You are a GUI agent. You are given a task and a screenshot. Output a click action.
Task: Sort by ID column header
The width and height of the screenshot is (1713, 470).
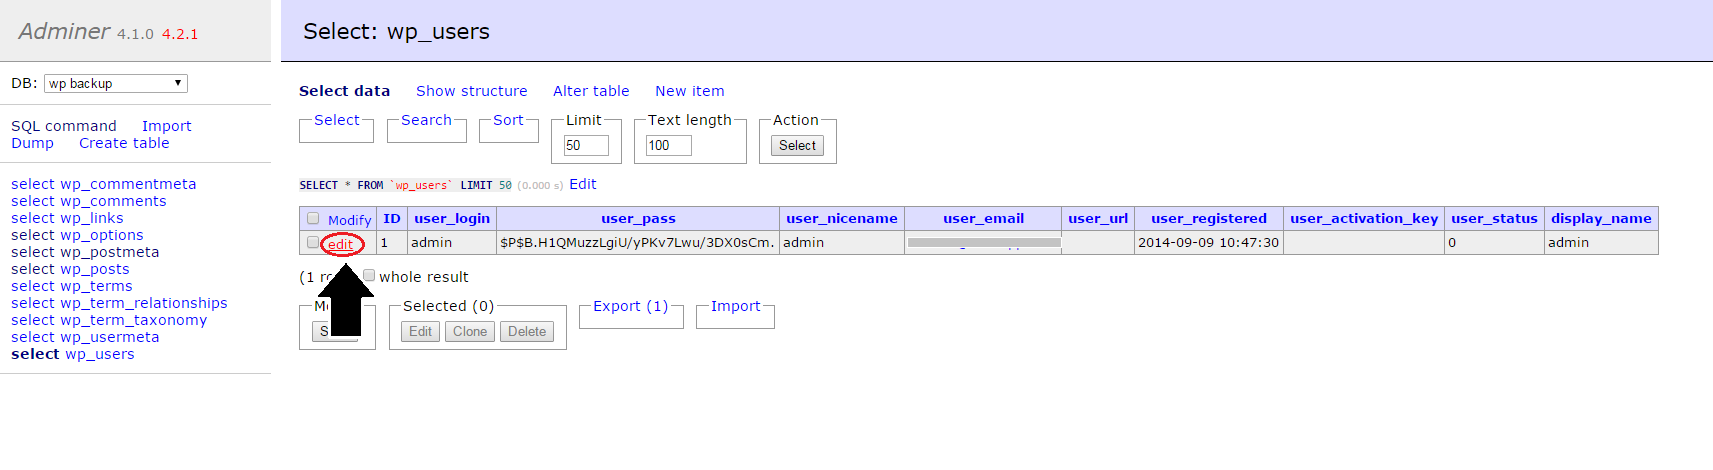point(392,218)
